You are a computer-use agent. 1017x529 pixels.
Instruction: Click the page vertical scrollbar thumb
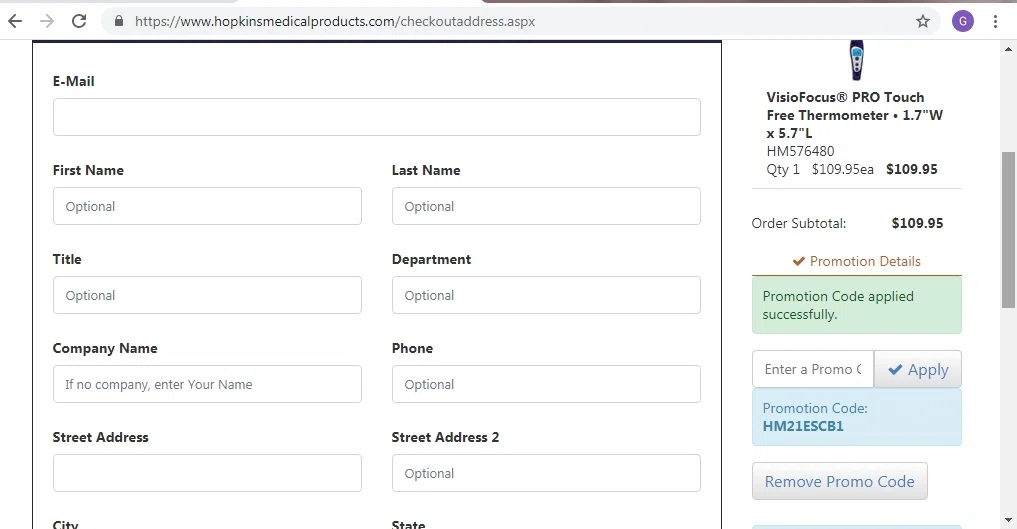click(1009, 229)
